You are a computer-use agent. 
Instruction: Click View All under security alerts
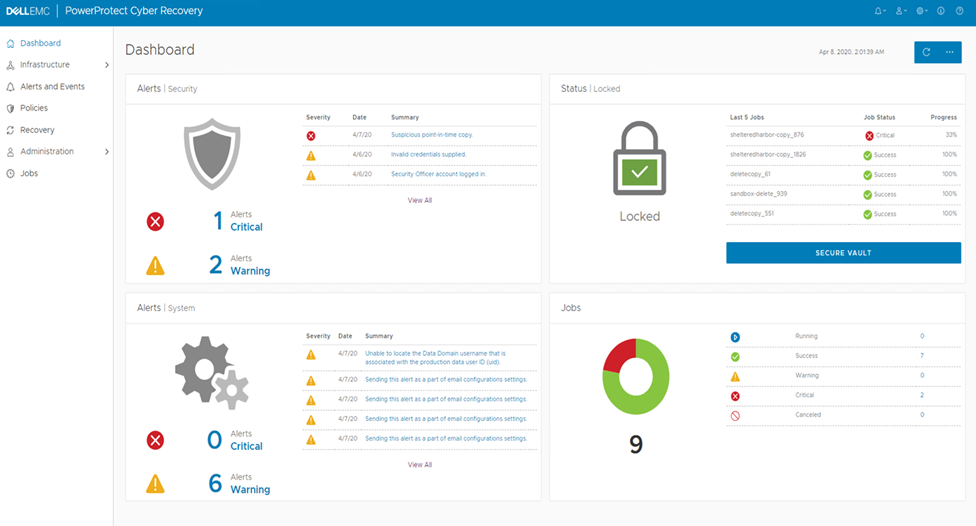[x=420, y=200]
